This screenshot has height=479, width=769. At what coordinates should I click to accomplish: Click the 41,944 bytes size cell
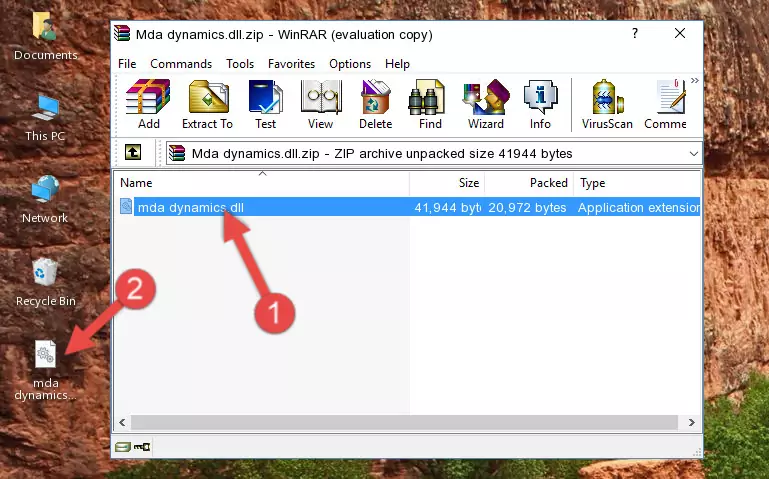[447, 208]
